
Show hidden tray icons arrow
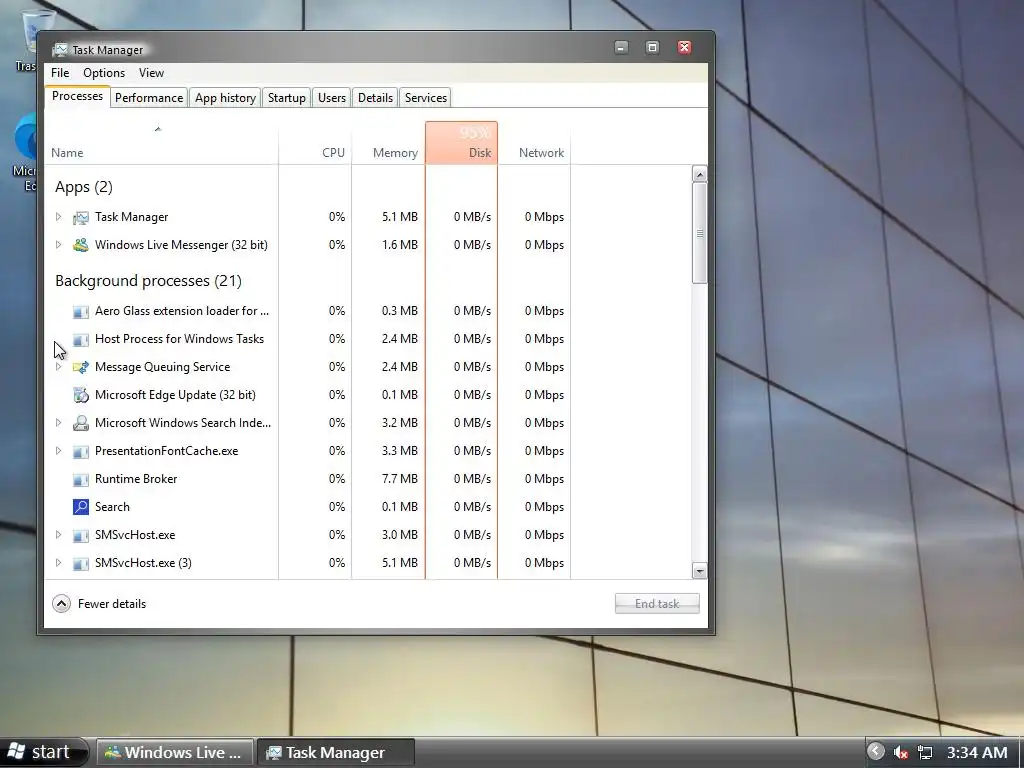(876, 751)
